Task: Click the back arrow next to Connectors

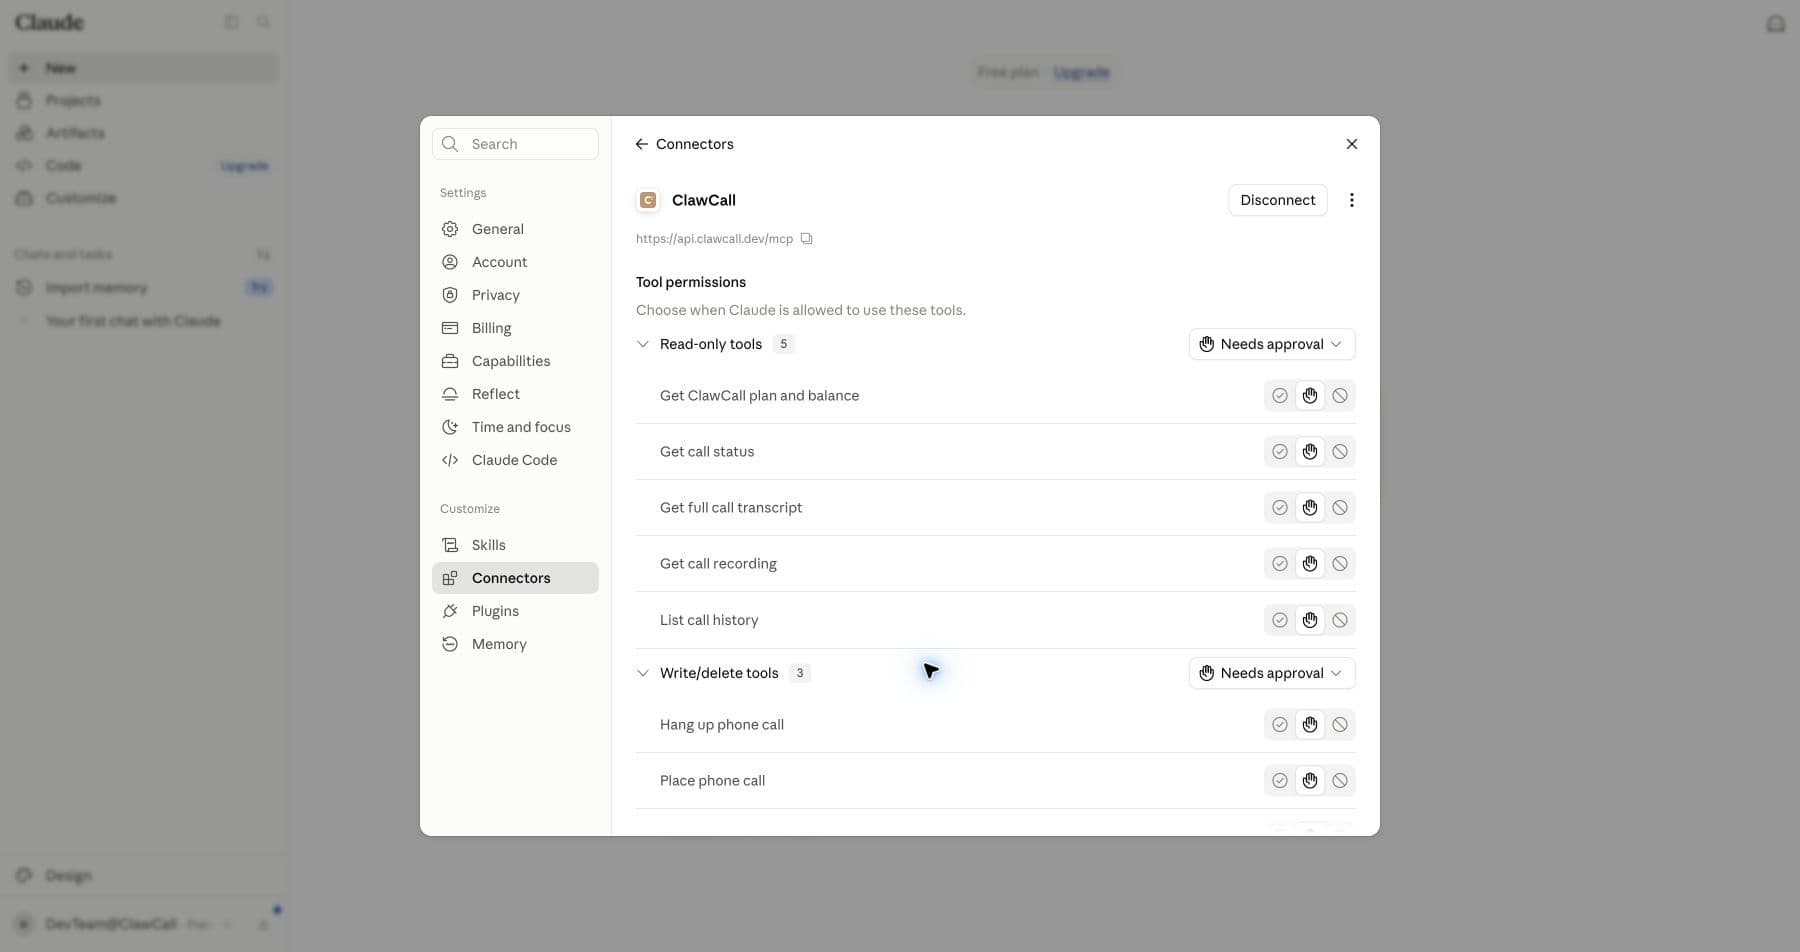Action: point(641,144)
